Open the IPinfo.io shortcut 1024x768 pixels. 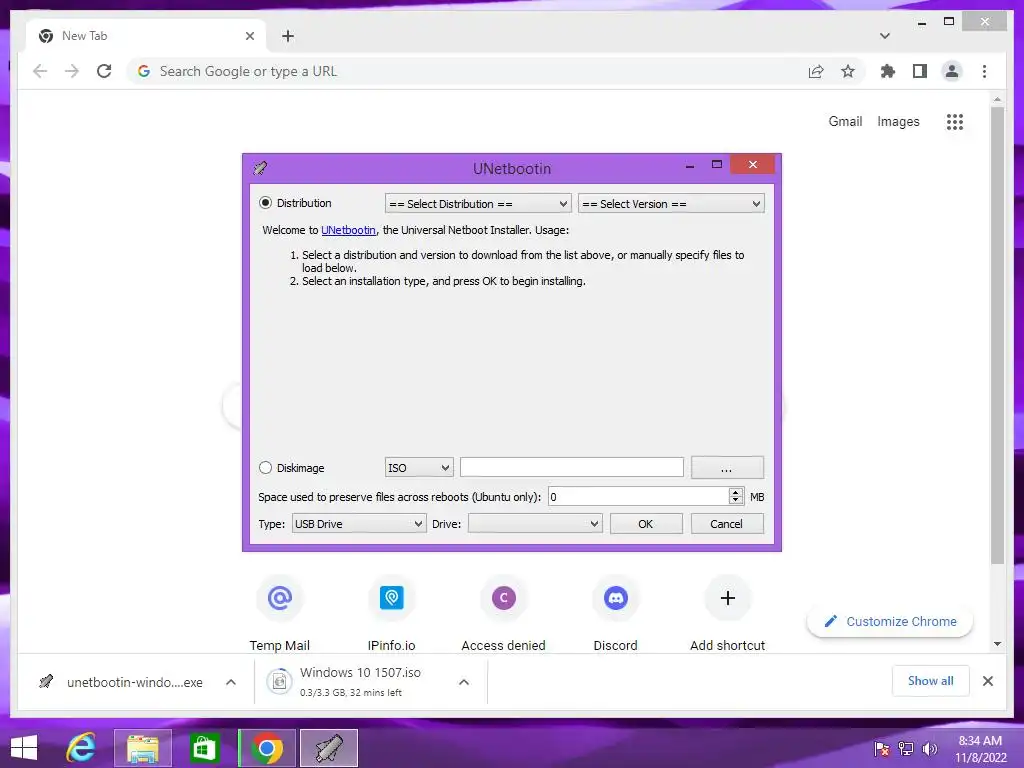click(x=391, y=614)
